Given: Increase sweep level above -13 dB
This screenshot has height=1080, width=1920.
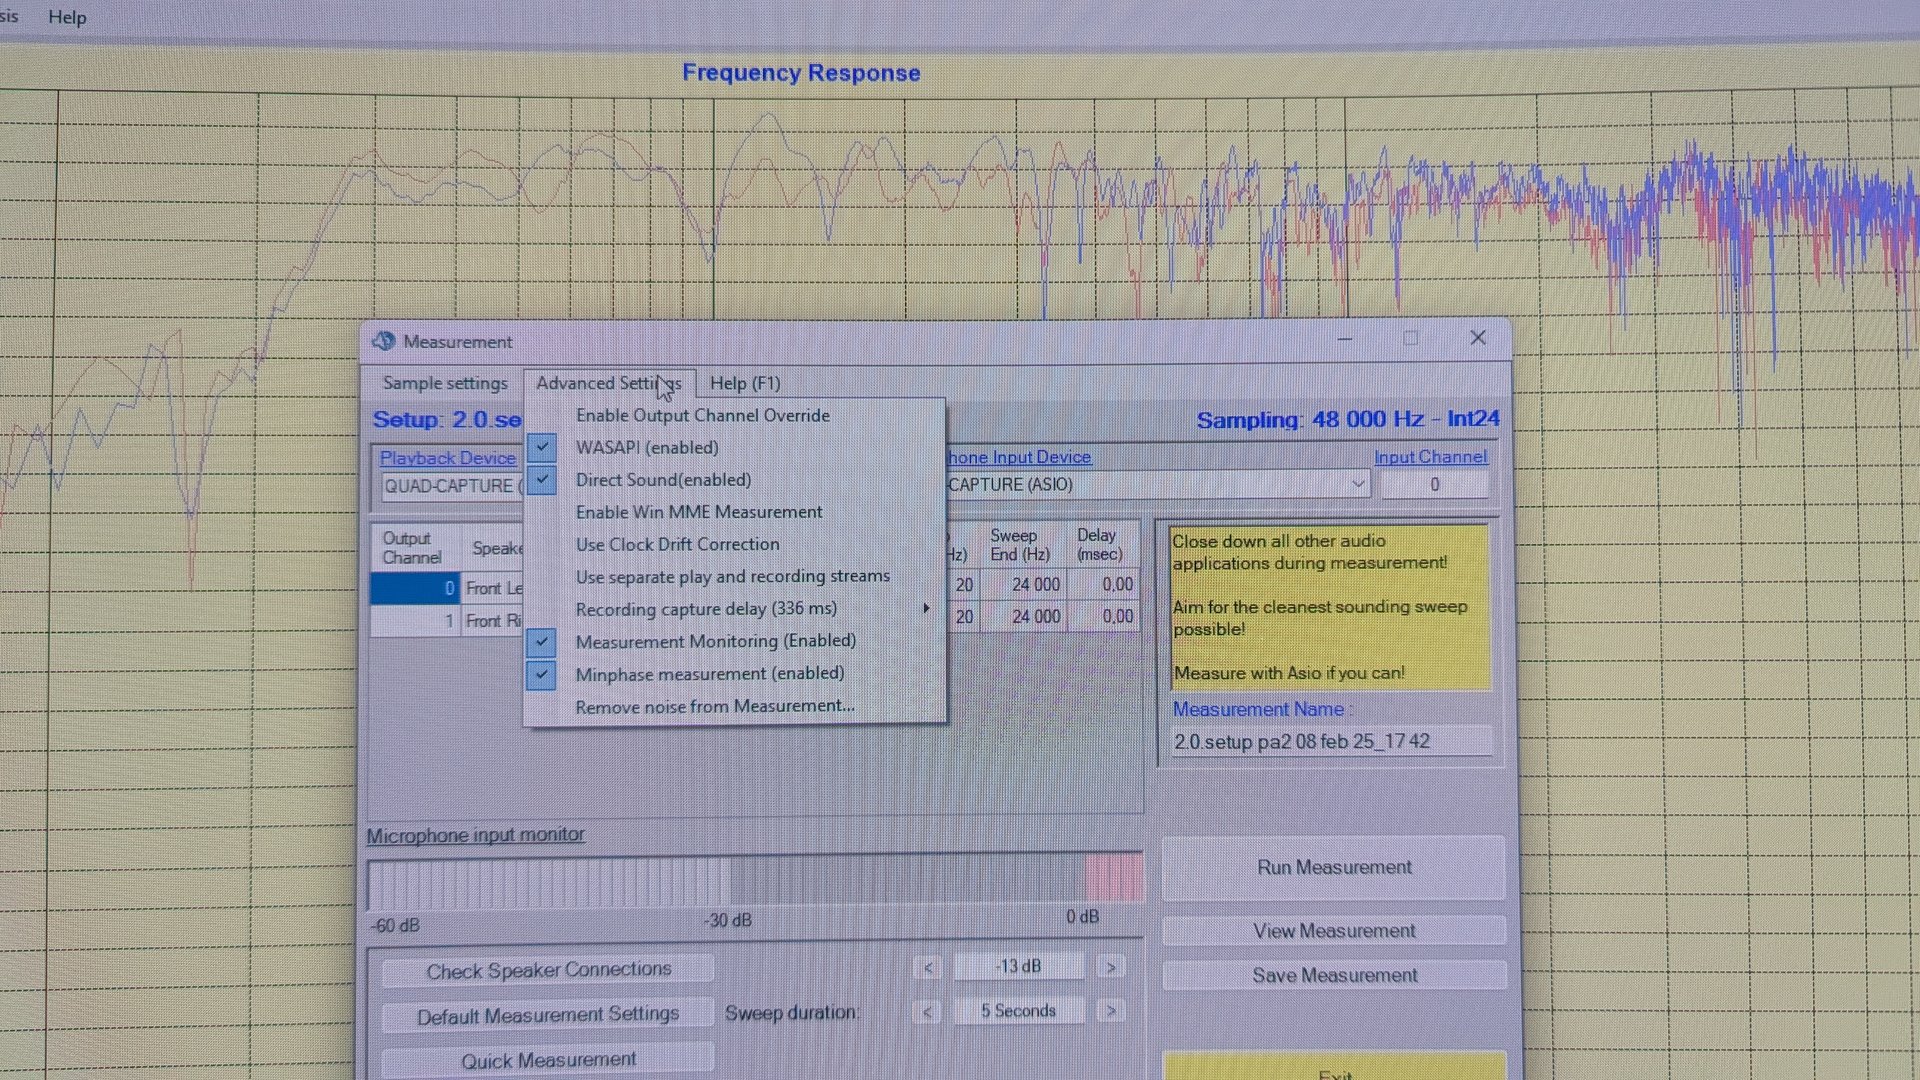Looking at the screenshot, I should coord(1110,967).
